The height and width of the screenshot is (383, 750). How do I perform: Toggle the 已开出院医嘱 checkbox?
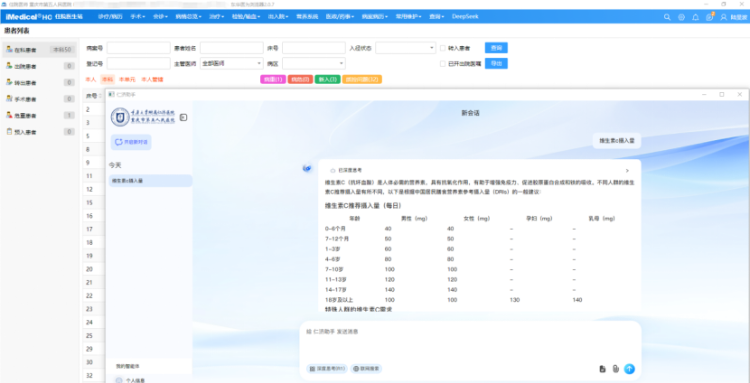point(443,63)
